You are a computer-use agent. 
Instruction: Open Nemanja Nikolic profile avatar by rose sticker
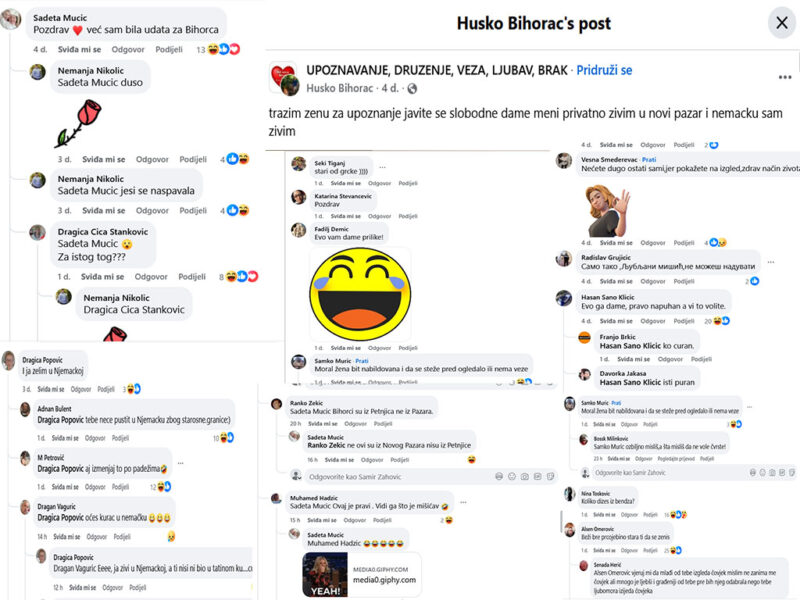[x=37, y=72]
